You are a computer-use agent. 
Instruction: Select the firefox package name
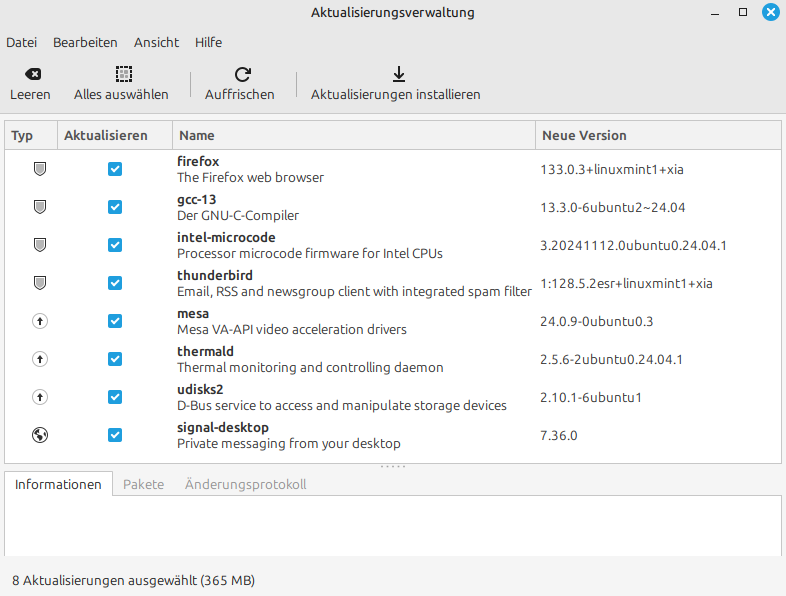(198, 161)
